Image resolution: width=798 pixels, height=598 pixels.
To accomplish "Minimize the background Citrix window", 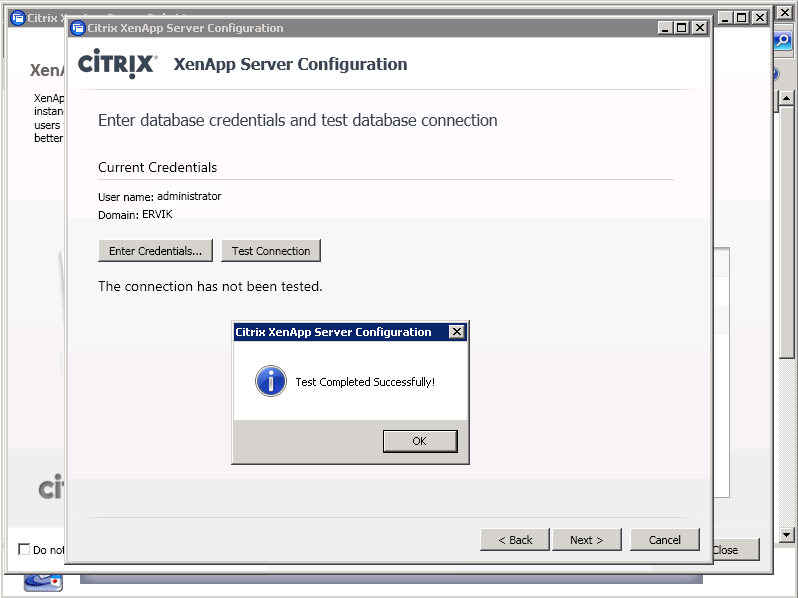I will (x=725, y=18).
